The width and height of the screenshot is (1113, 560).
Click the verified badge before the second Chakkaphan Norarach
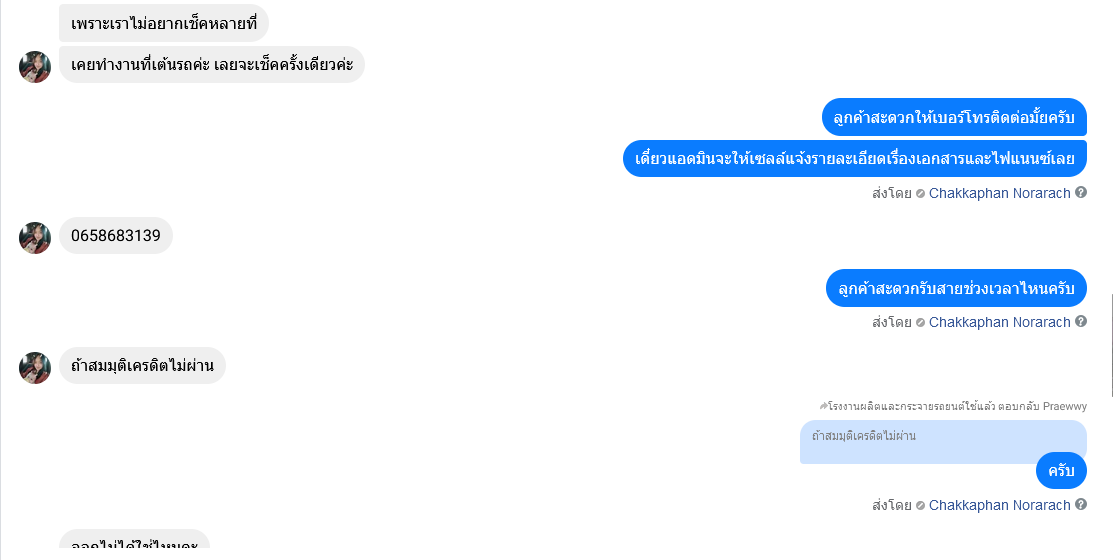click(x=920, y=322)
